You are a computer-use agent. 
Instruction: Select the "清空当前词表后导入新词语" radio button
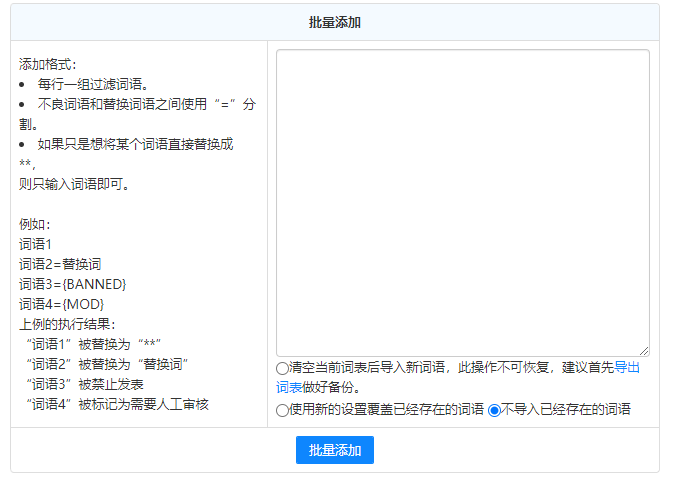(x=283, y=368)
